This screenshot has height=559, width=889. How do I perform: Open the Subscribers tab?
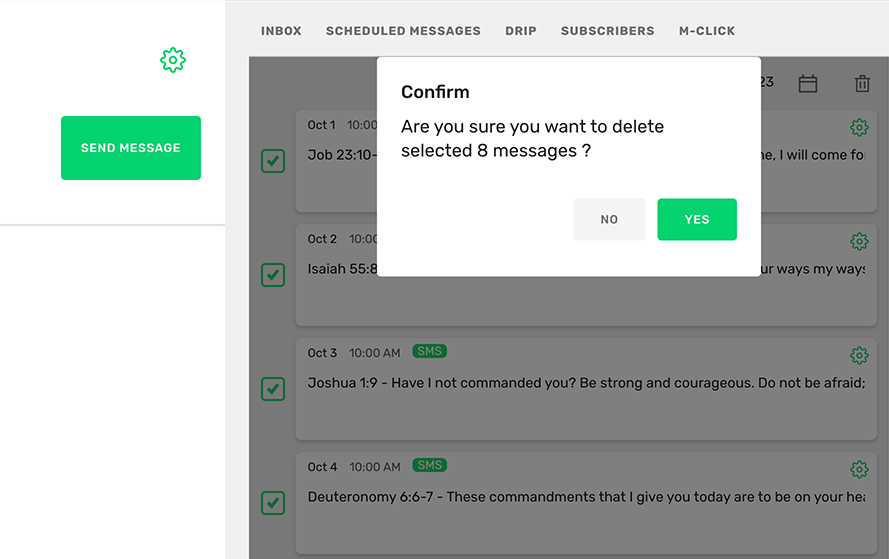[607, 31]
